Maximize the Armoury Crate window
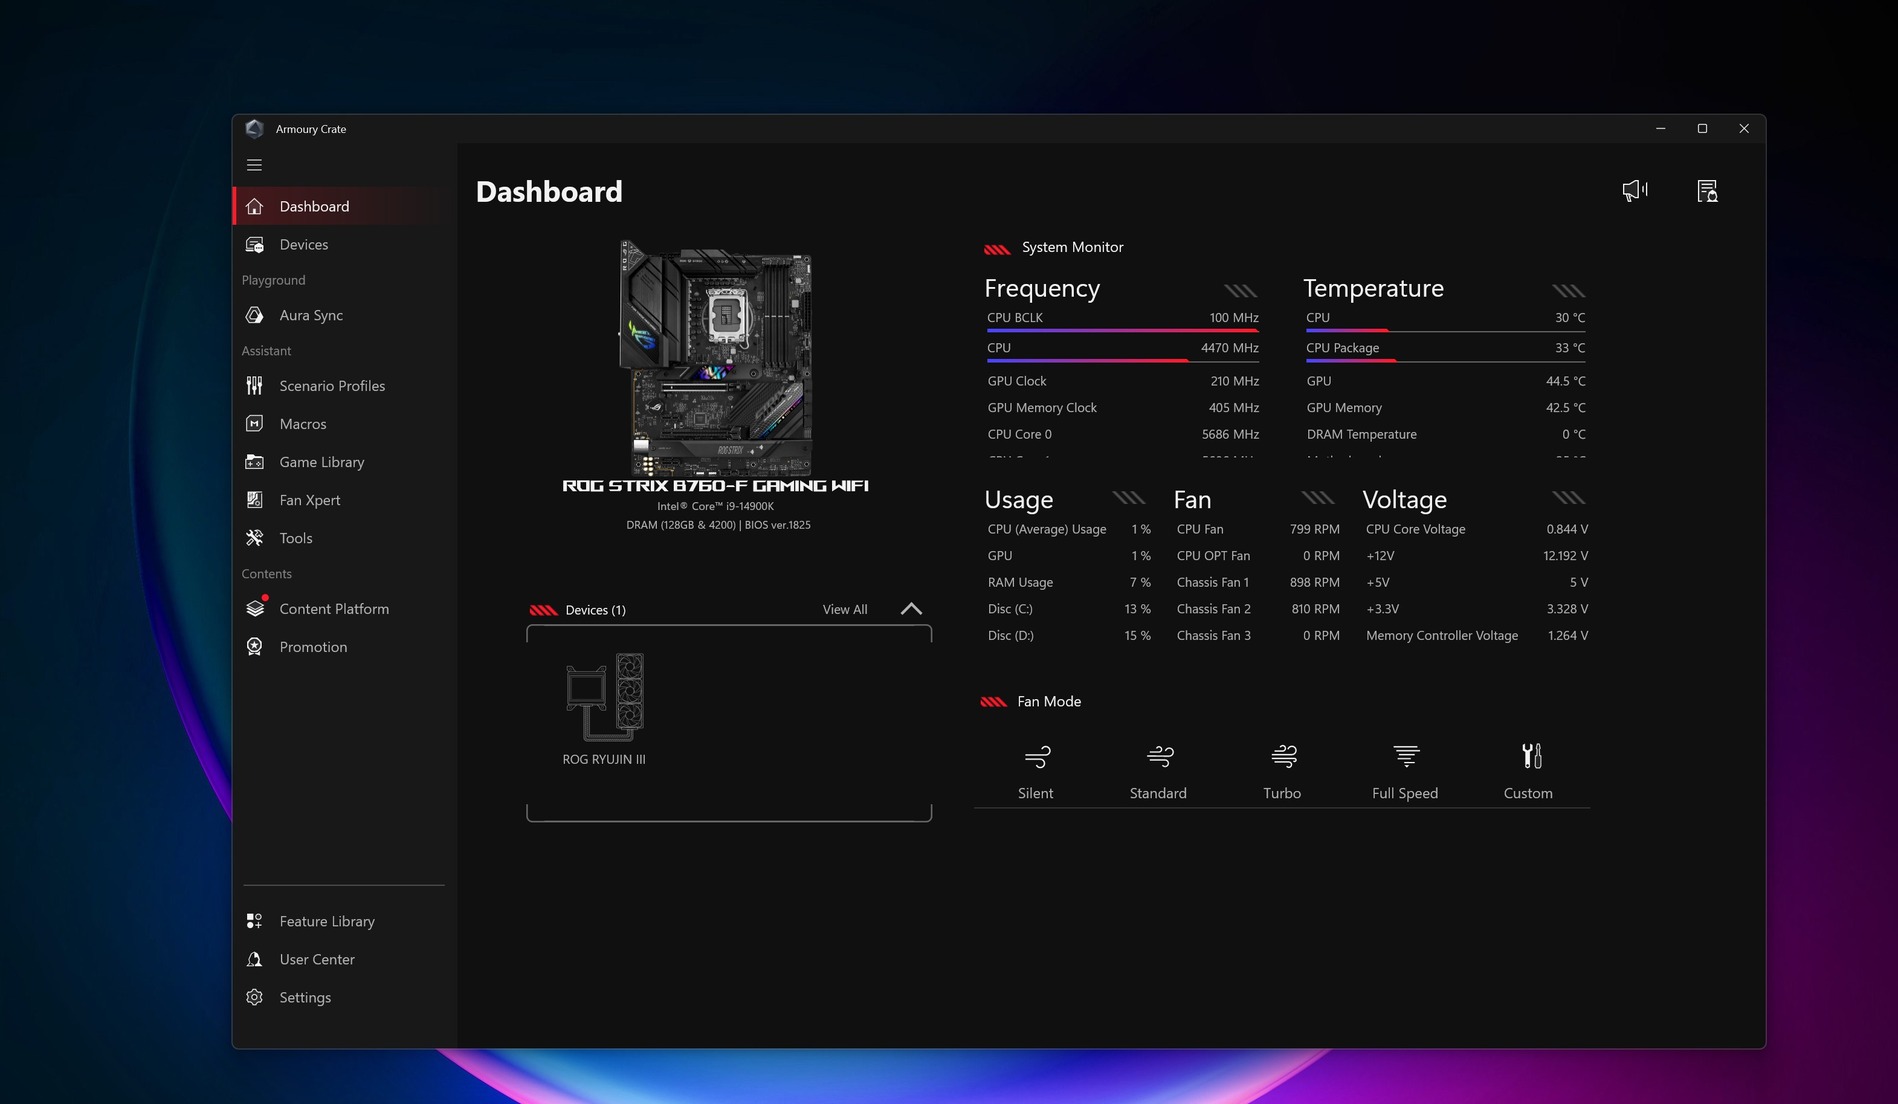The height and width of the screenshot is (1104, 1898). click(1702, 129)
